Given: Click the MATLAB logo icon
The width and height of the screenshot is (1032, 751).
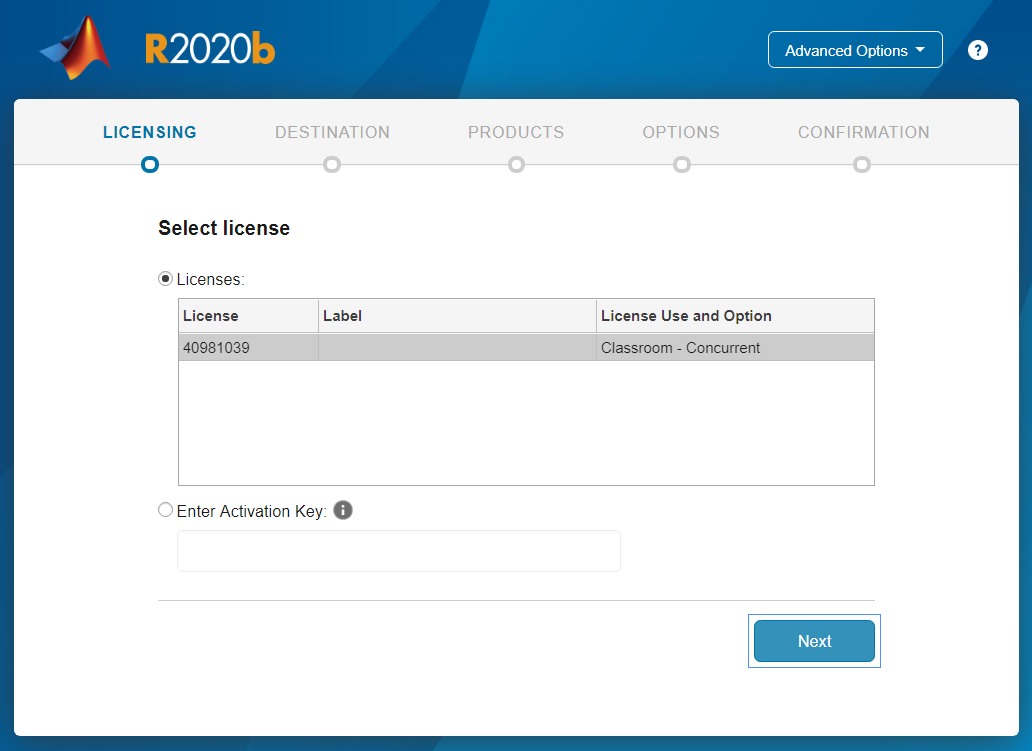Looking at the screenshot, I should tap(76, 47).
